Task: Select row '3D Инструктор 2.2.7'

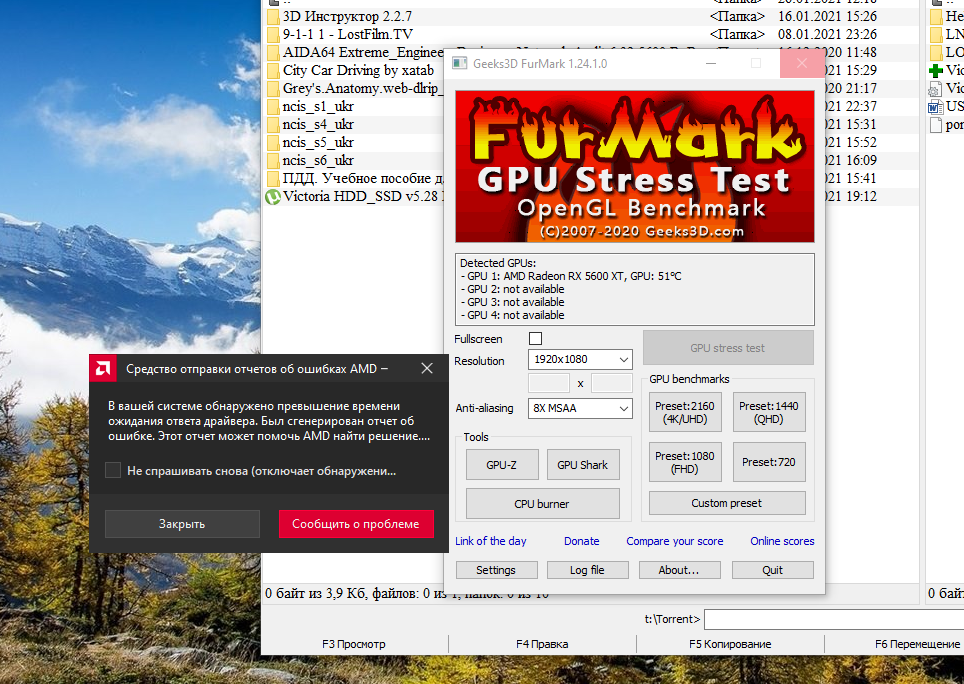Action: pos(590,17)
